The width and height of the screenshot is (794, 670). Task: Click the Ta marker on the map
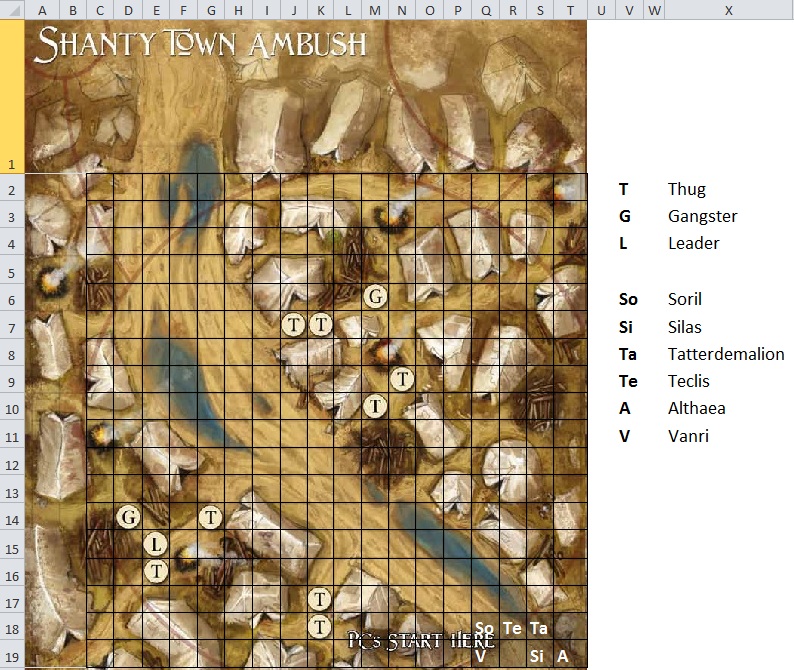pos(539,628)
